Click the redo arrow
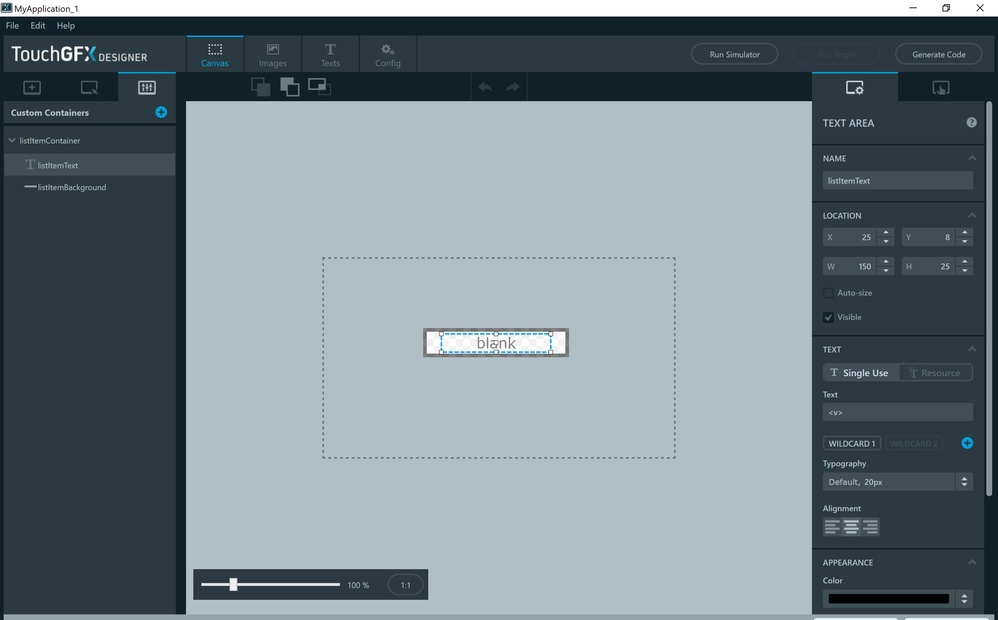This screenshot has height=620, width=998. click(513, 87)
